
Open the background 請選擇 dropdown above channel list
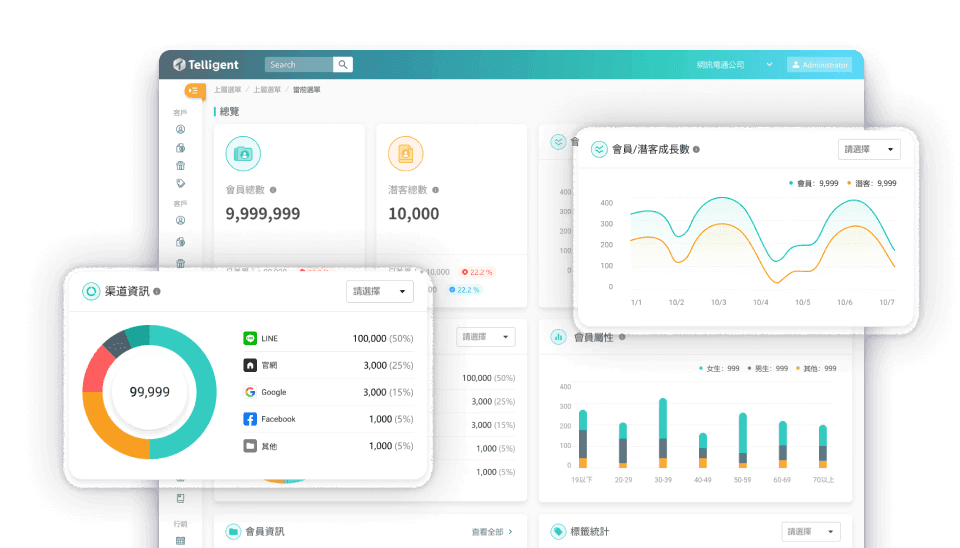point(486,337)
